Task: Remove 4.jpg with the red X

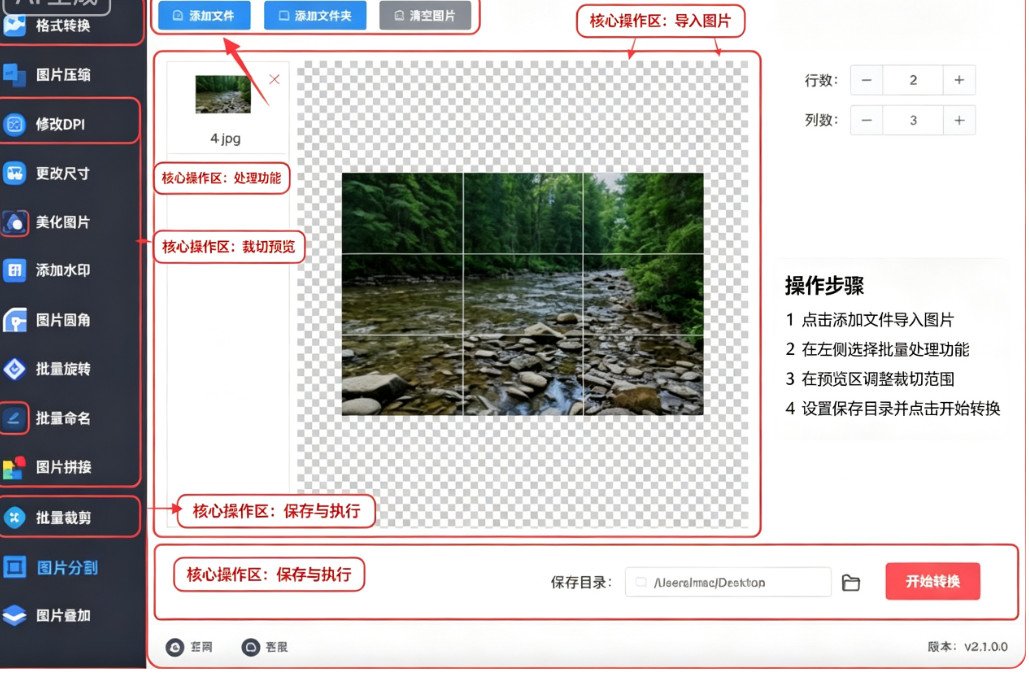Action: (274, 79)
